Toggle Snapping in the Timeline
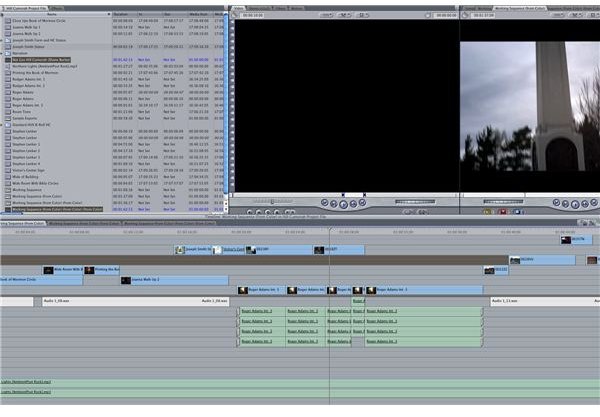Viewport: 600px width, 417px height. [x=592, y=223]
